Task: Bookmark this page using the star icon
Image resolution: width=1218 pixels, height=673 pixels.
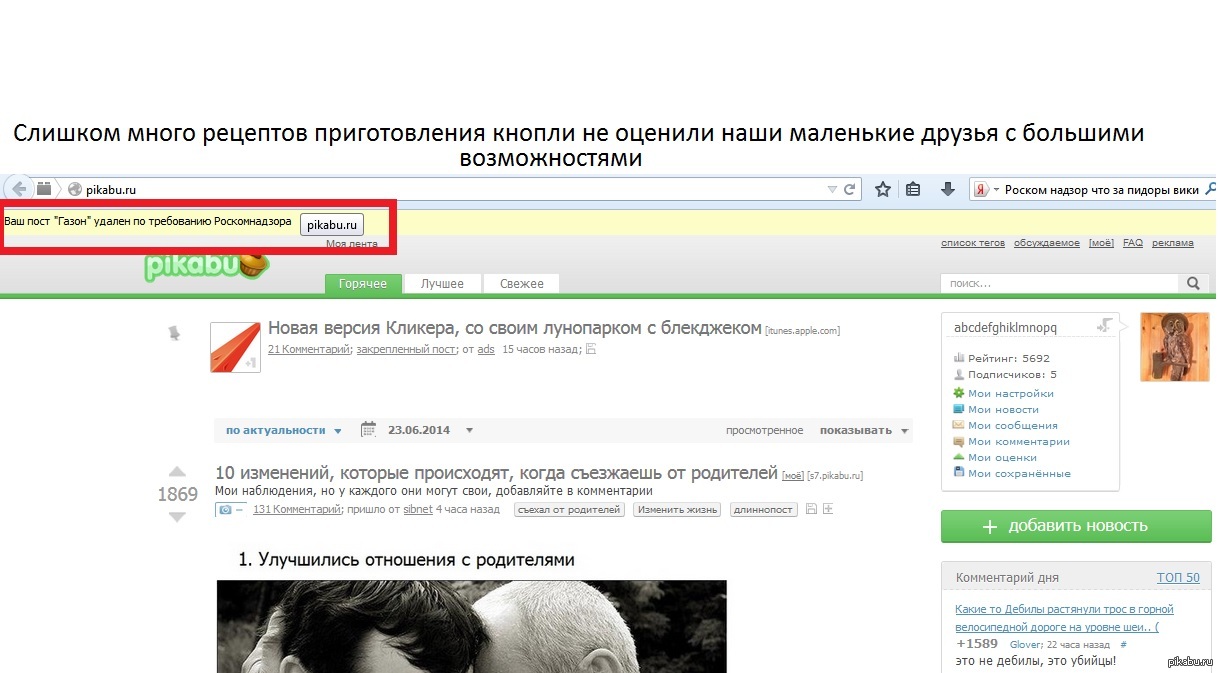Action: (x=883, y=189)
